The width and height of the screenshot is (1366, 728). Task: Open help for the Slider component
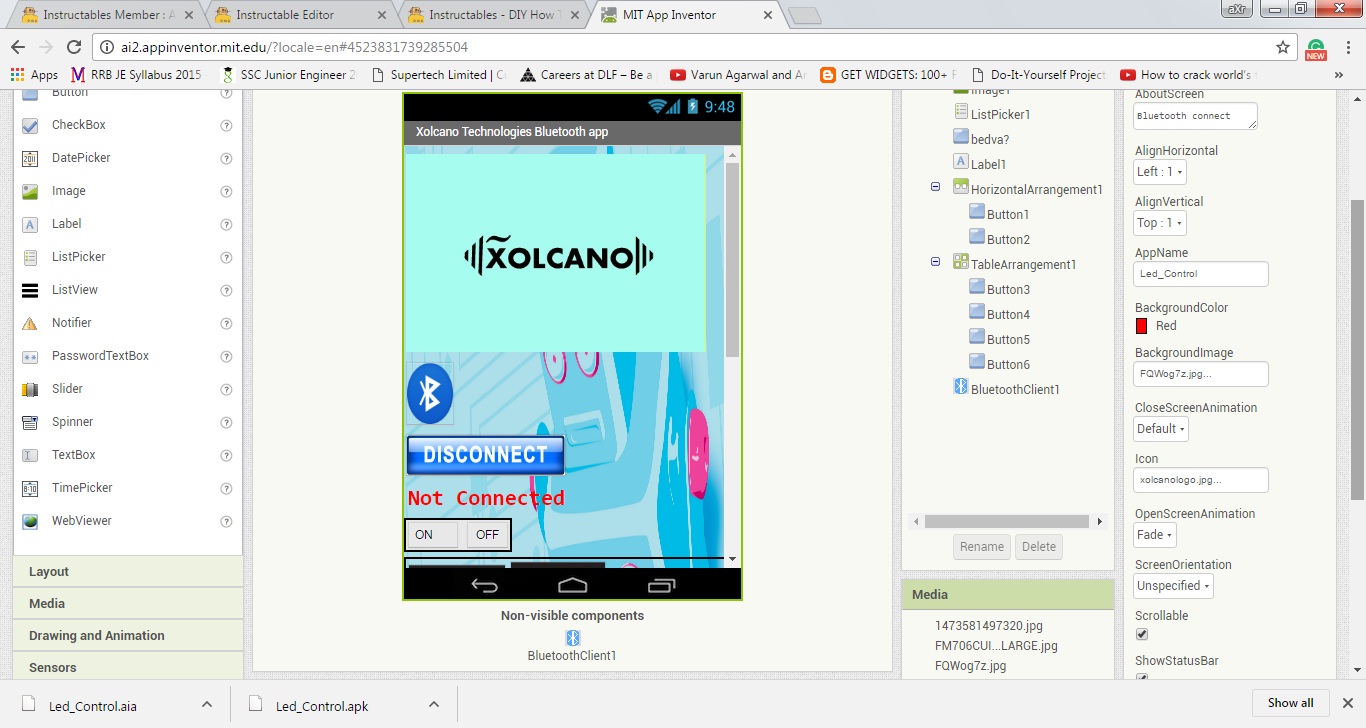[226, 389]
